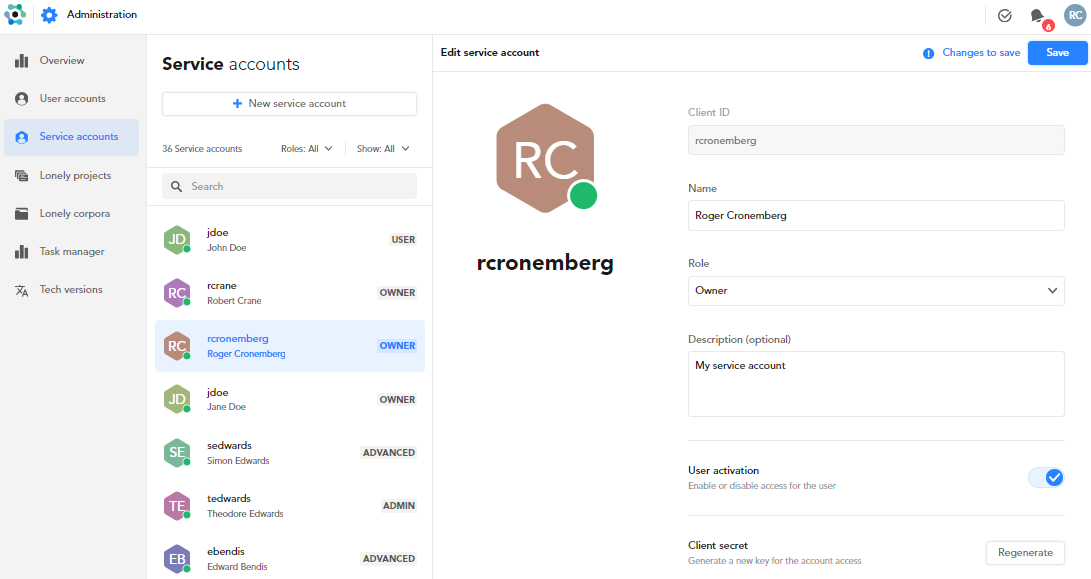
Task: Open the Role dropdown set to Owner
Action: tap(875, 291)
